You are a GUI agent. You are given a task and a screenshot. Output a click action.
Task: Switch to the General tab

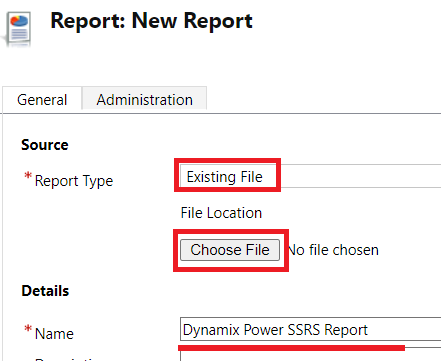(x=42, y=99)
